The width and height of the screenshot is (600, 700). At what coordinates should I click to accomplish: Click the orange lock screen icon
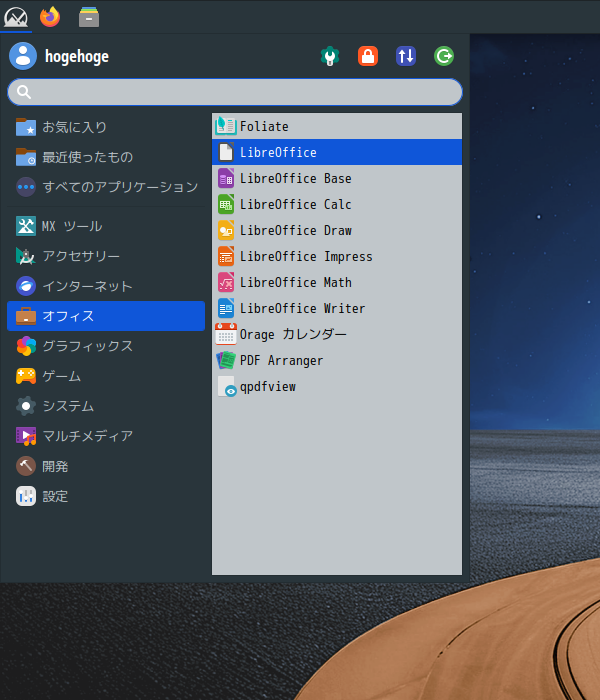(x=368, y=56)
